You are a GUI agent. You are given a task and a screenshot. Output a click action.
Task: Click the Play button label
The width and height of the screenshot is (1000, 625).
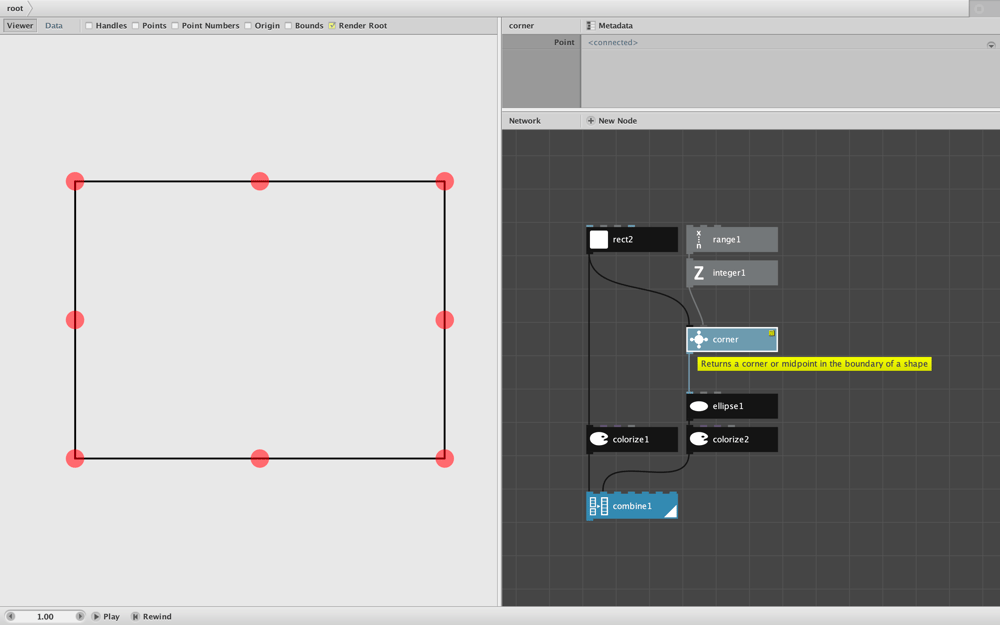(112, 616)
